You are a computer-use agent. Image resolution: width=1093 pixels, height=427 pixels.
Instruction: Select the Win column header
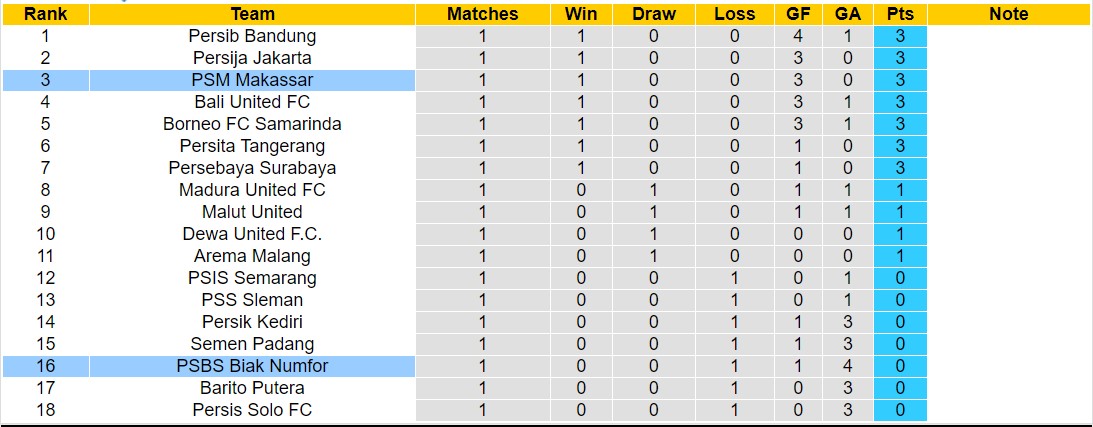581,14
